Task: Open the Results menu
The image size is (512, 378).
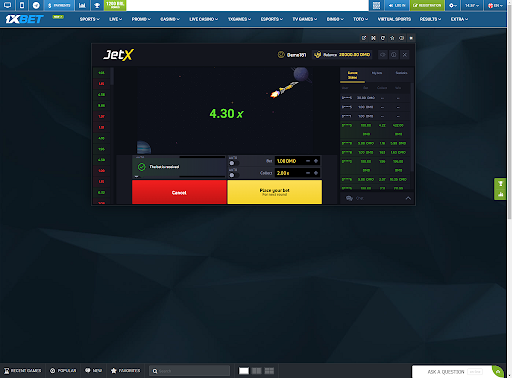Action: pos(430,19)
